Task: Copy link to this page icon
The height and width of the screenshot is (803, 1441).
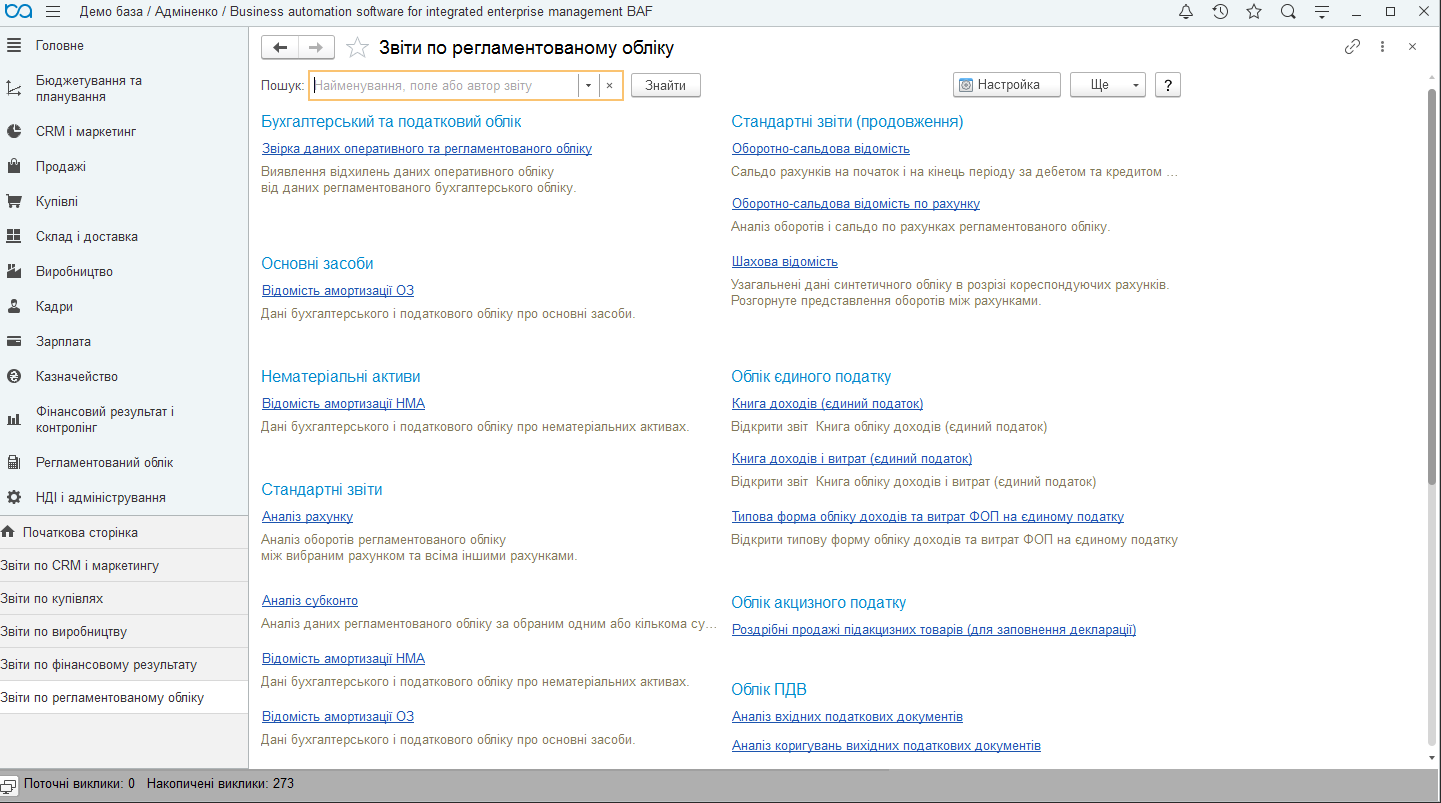Action: [1352, 46]
